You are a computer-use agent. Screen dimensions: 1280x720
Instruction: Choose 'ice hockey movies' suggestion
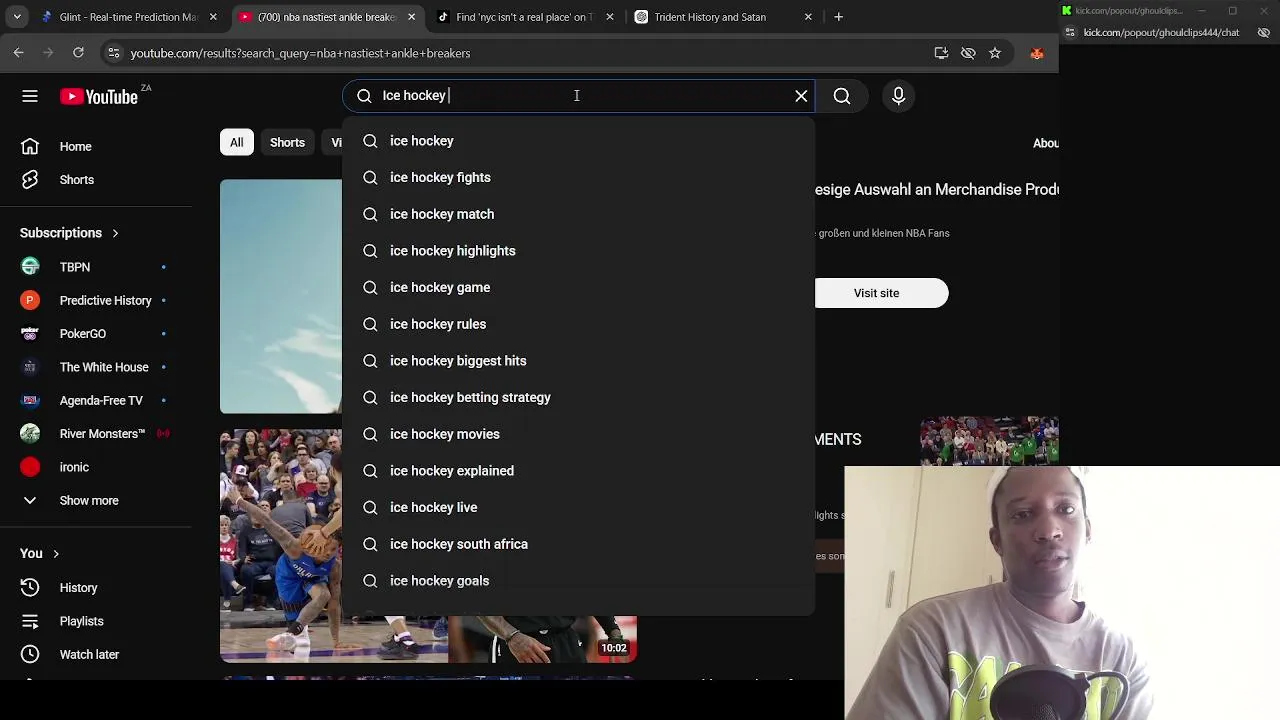click(x=578, y=434)
